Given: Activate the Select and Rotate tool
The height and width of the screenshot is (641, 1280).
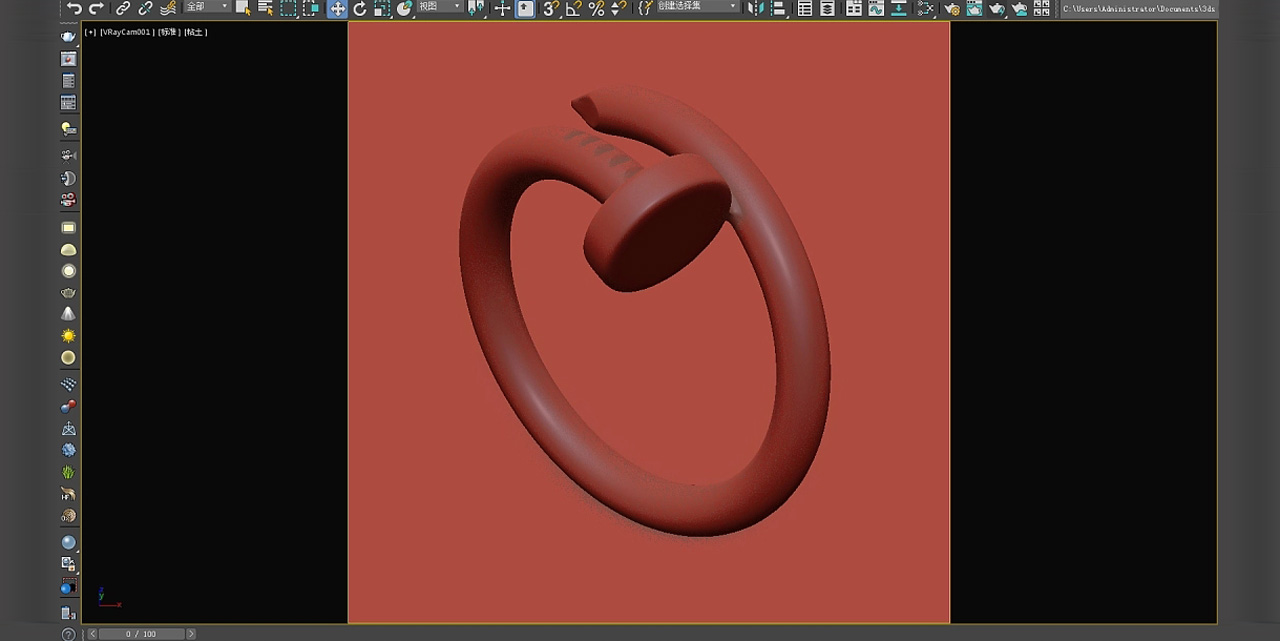Looking at the screenshot, I should click(360, 8).
